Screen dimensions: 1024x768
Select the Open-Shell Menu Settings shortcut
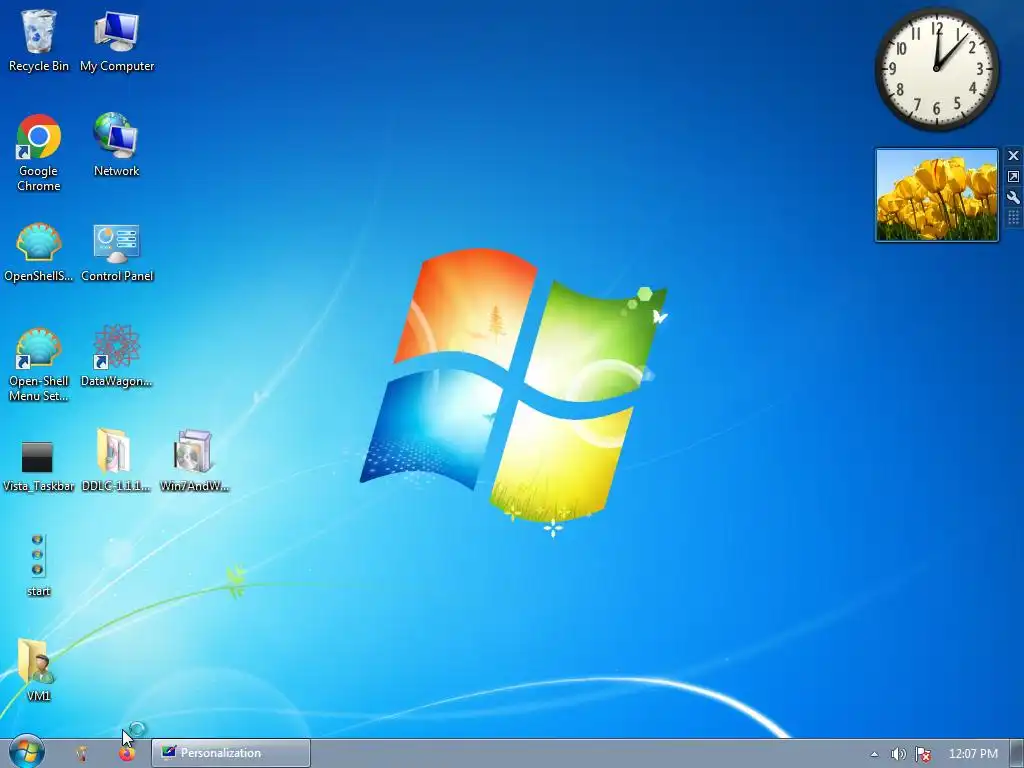click(x=39, y=364)
